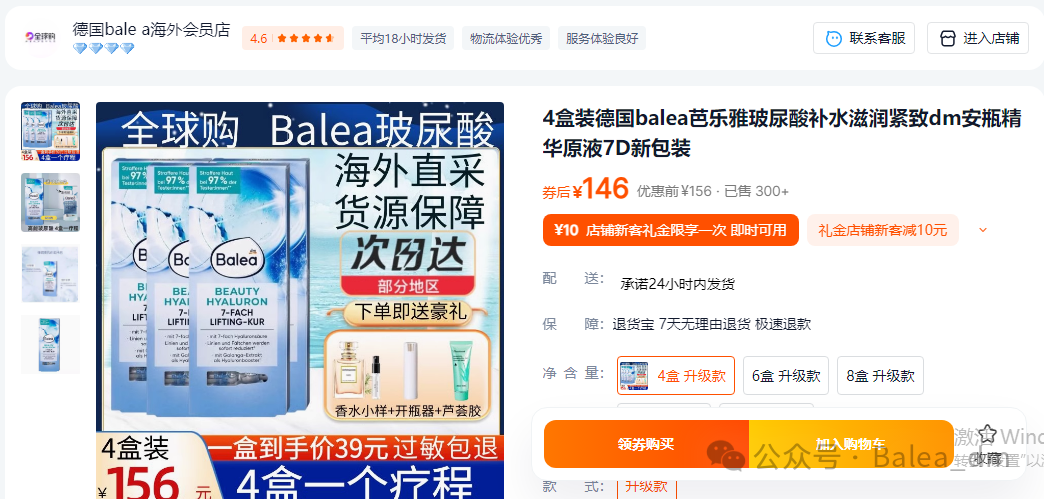The image size is (1044, 499).
Task: Choose the 4盒 升级款 option
Action: (x=676, y=376)
